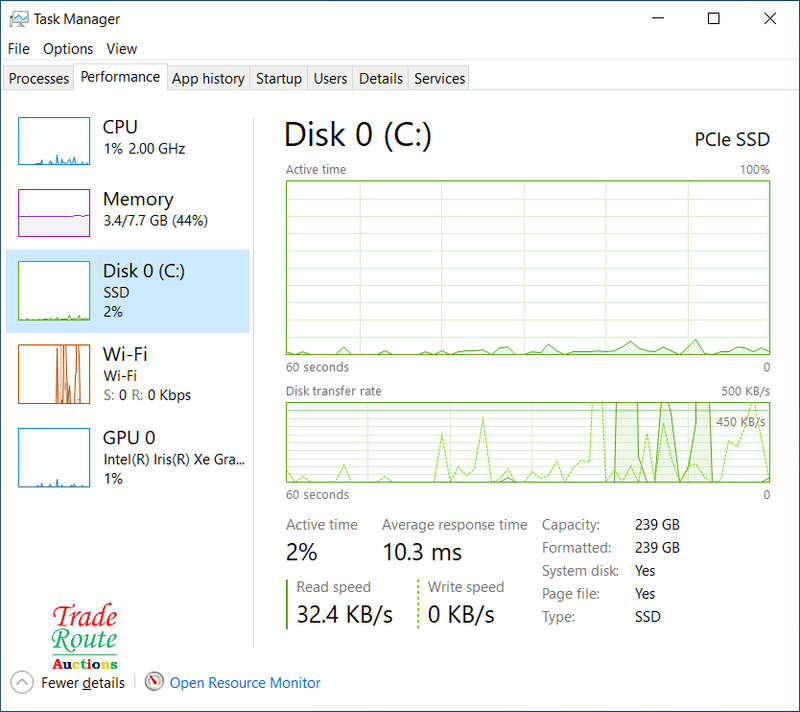Click the Resource Monitor gauge icon

pyautogui.click(x=154, y=682)
